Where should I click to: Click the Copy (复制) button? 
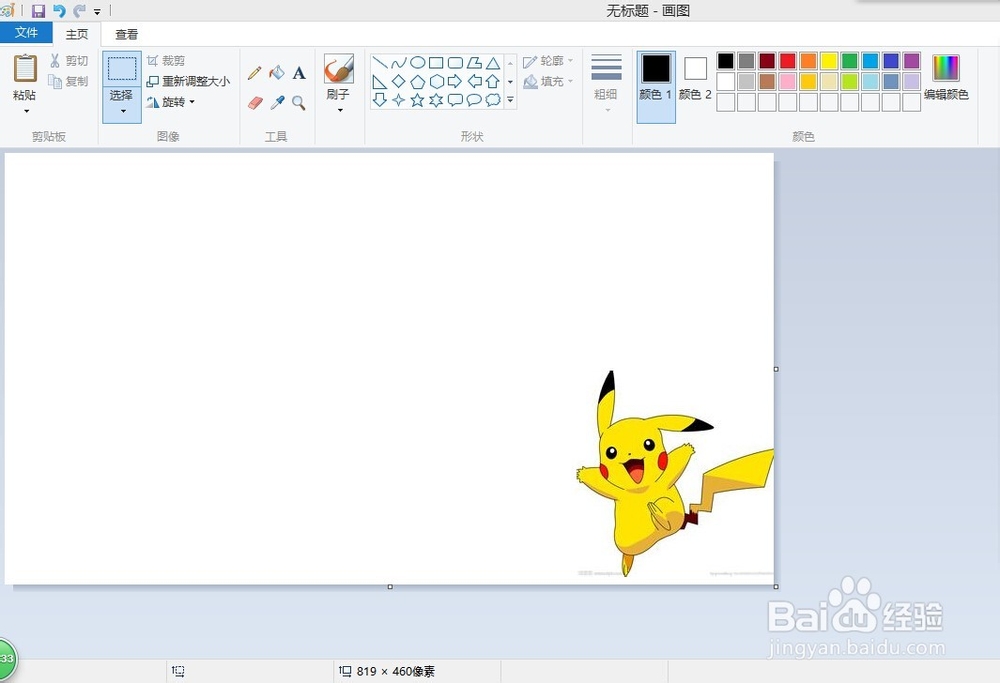tap(69, 81)
